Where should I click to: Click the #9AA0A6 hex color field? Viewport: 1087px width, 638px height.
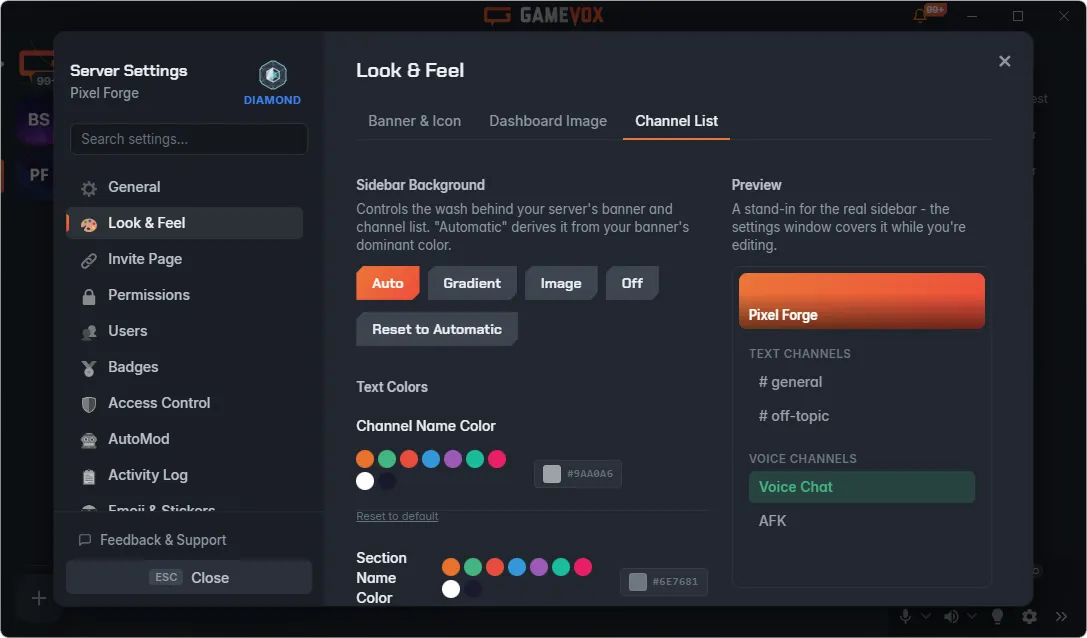577,474
